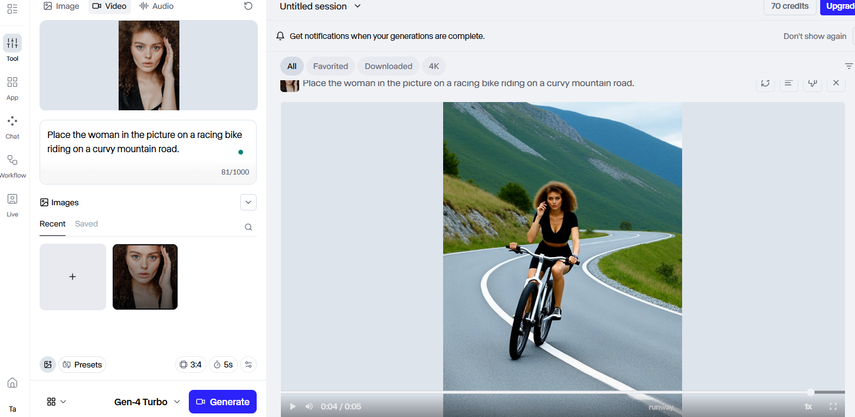
Task: Select the woman portrait in Recent images
Action: (145, 277)
